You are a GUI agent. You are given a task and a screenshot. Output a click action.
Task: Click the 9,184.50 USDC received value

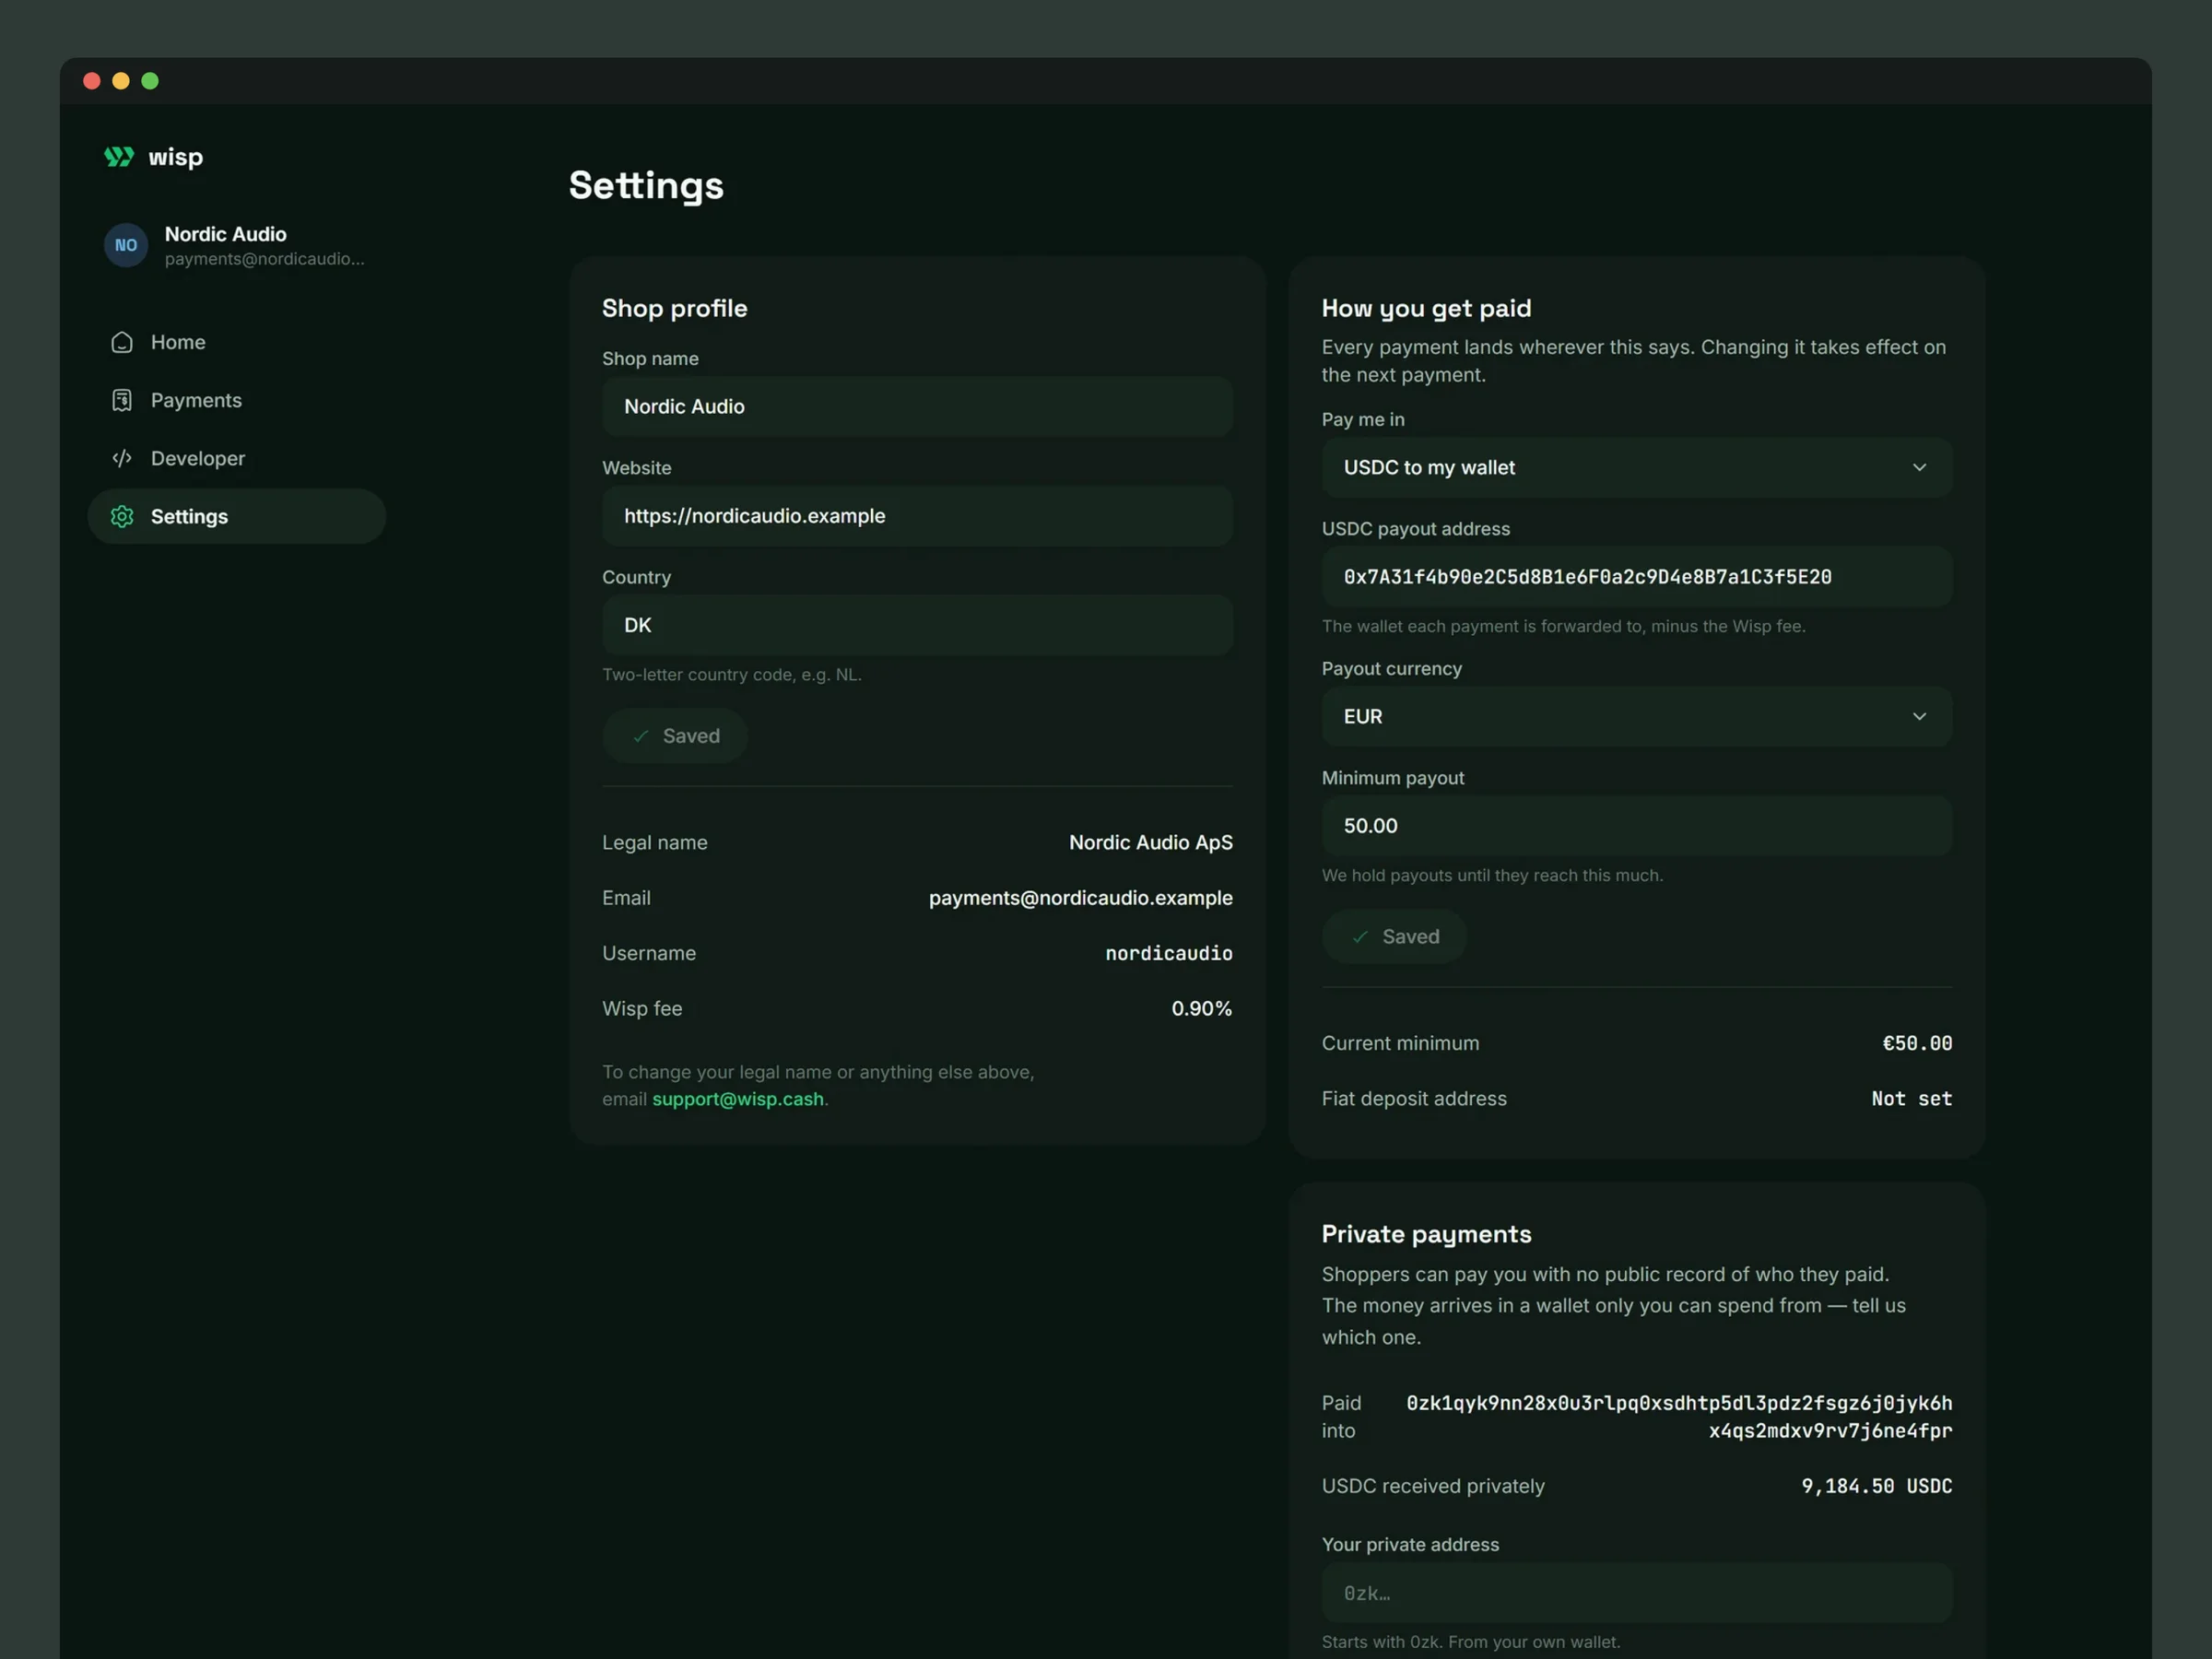[1876, 1486]
